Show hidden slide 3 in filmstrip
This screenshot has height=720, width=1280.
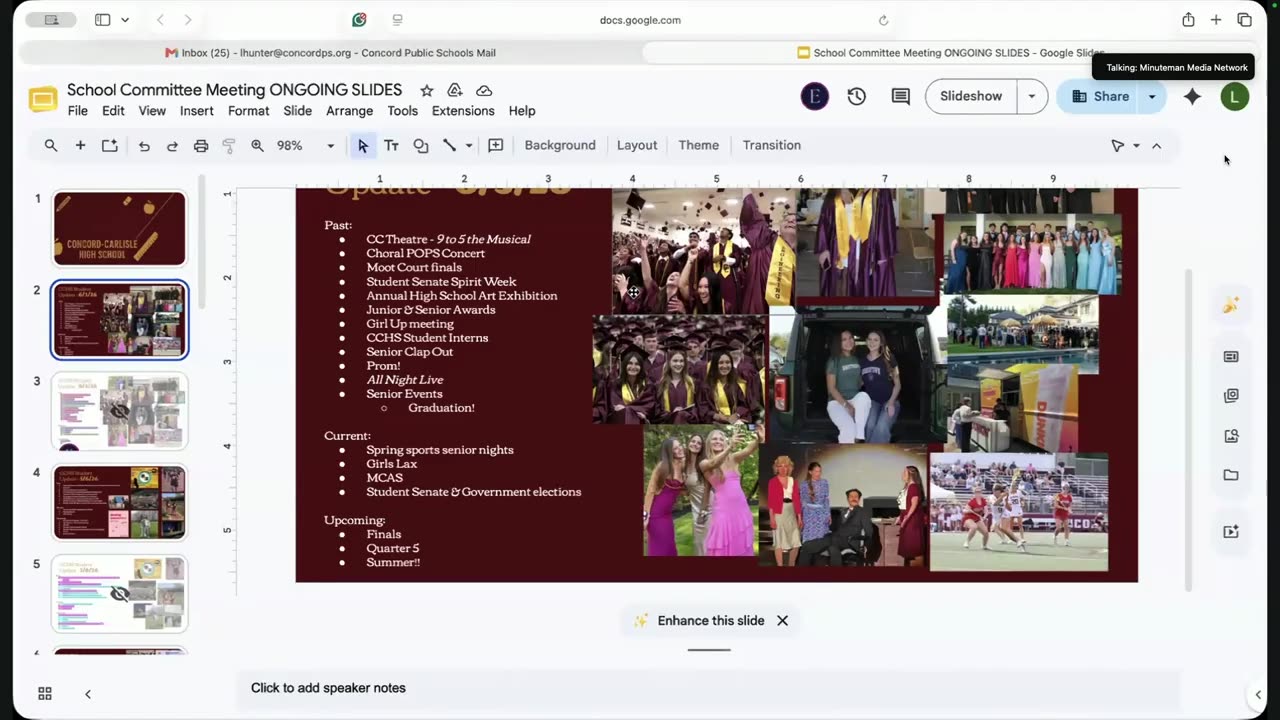point(120,411)
